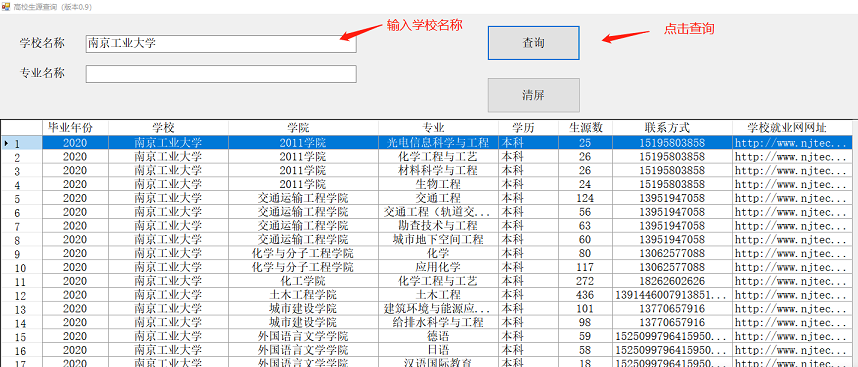Viewport: 858px width, 367px height.
Task: Sort by the 学历 column header
Action: (x=529, y=128)
